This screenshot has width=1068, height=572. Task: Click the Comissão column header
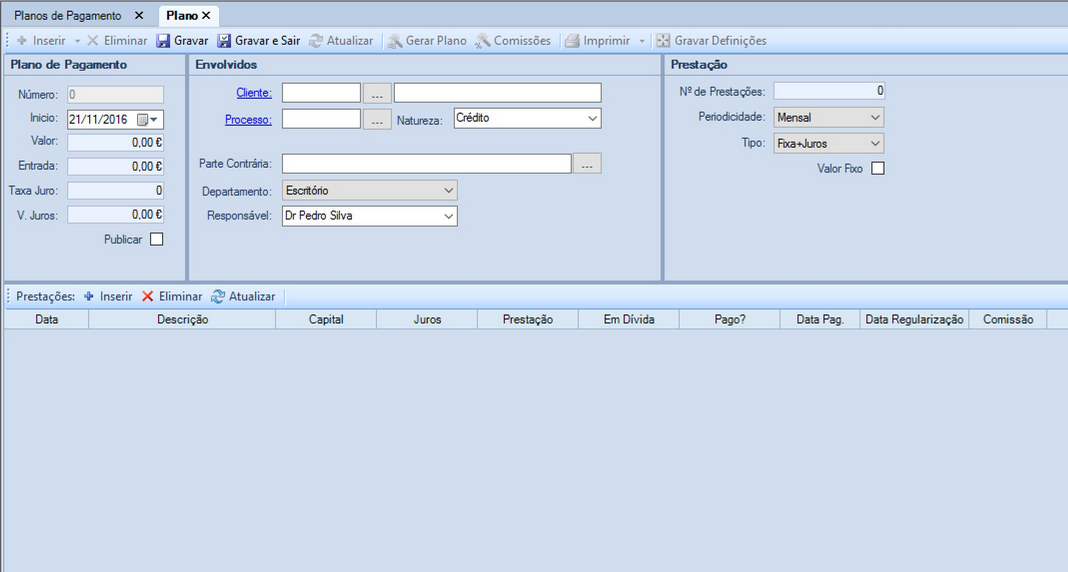point(1008,319)
